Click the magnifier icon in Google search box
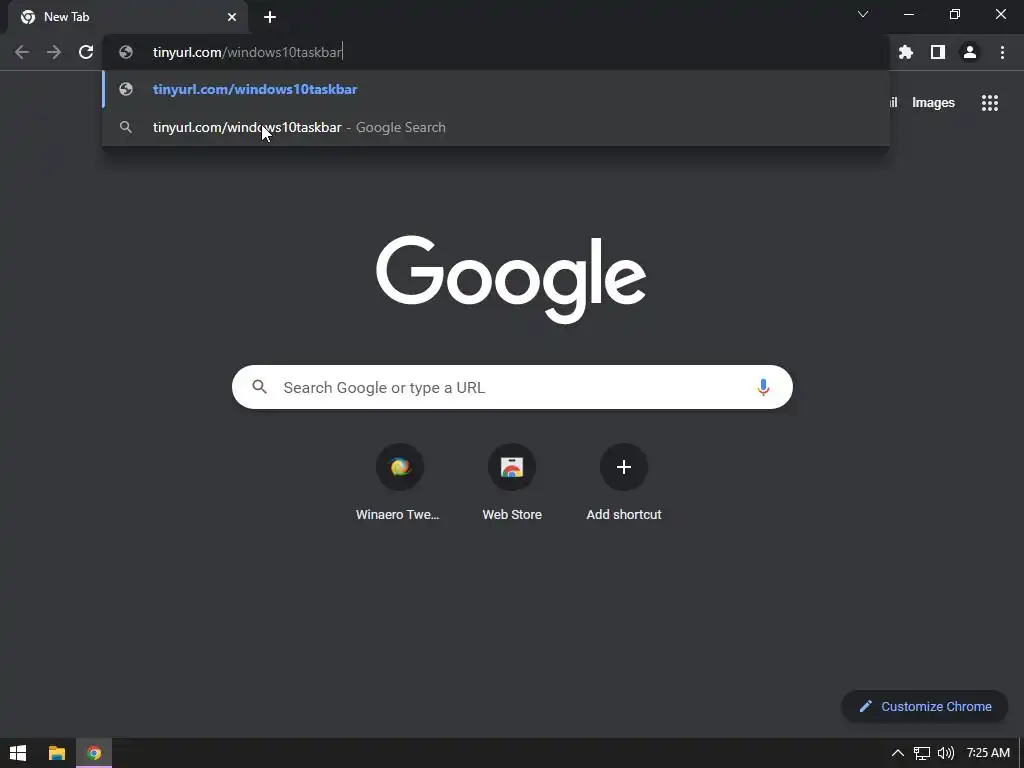The height and width of the screenshot is (768, 1024). click(x=259, y=387)
